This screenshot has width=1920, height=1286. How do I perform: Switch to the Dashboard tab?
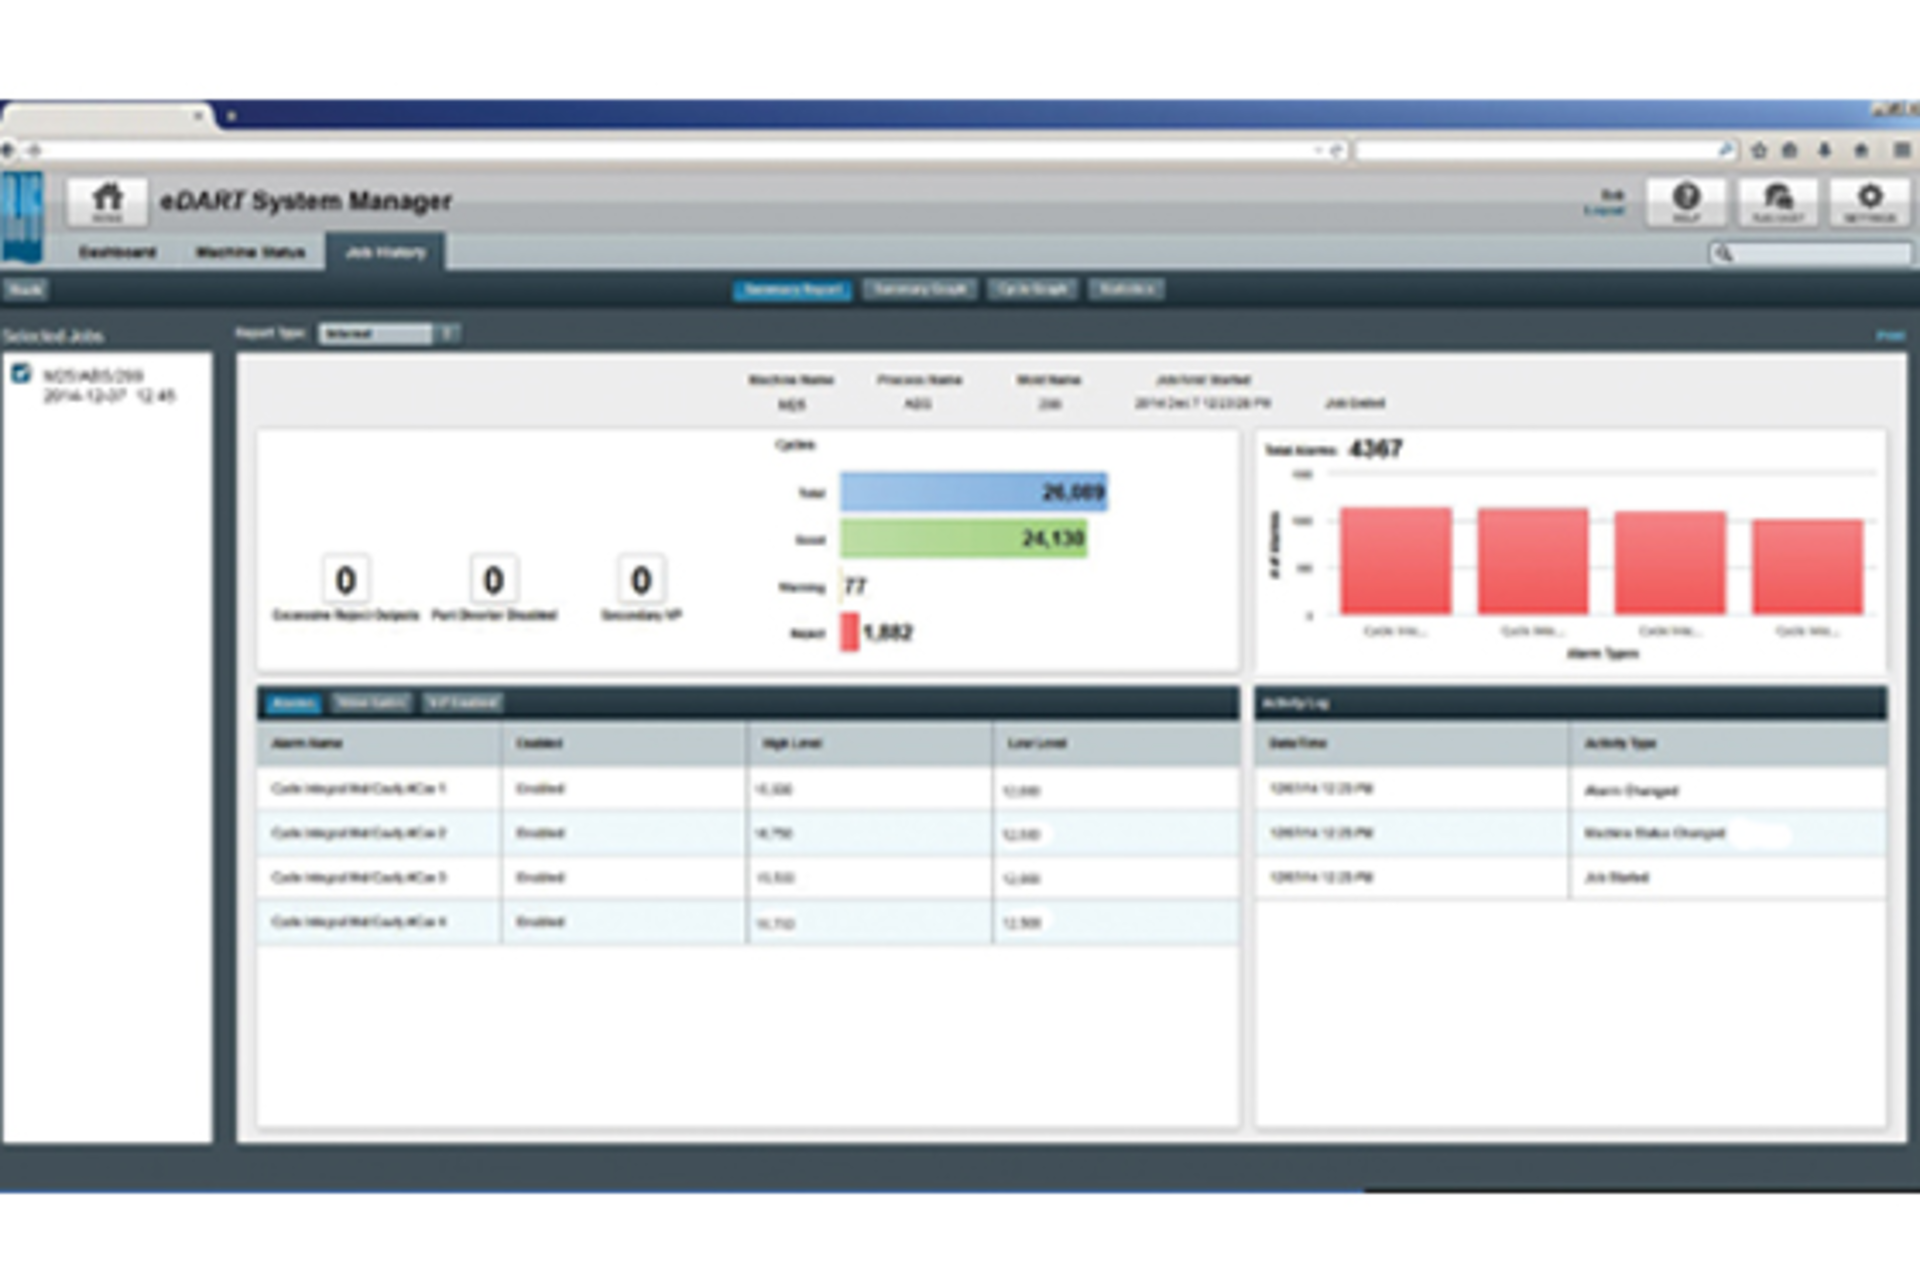click(x=117, y=252)
